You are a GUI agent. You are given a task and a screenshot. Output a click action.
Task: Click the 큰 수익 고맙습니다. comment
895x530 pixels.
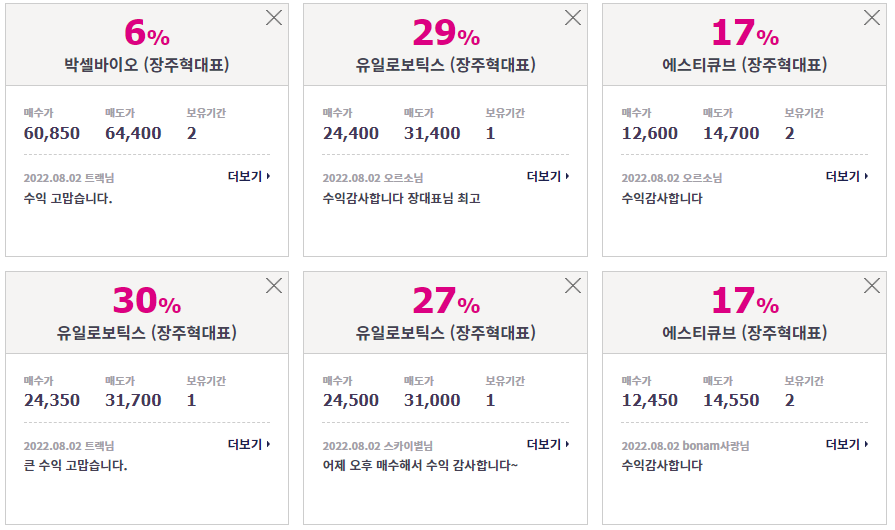pos(75,466)
